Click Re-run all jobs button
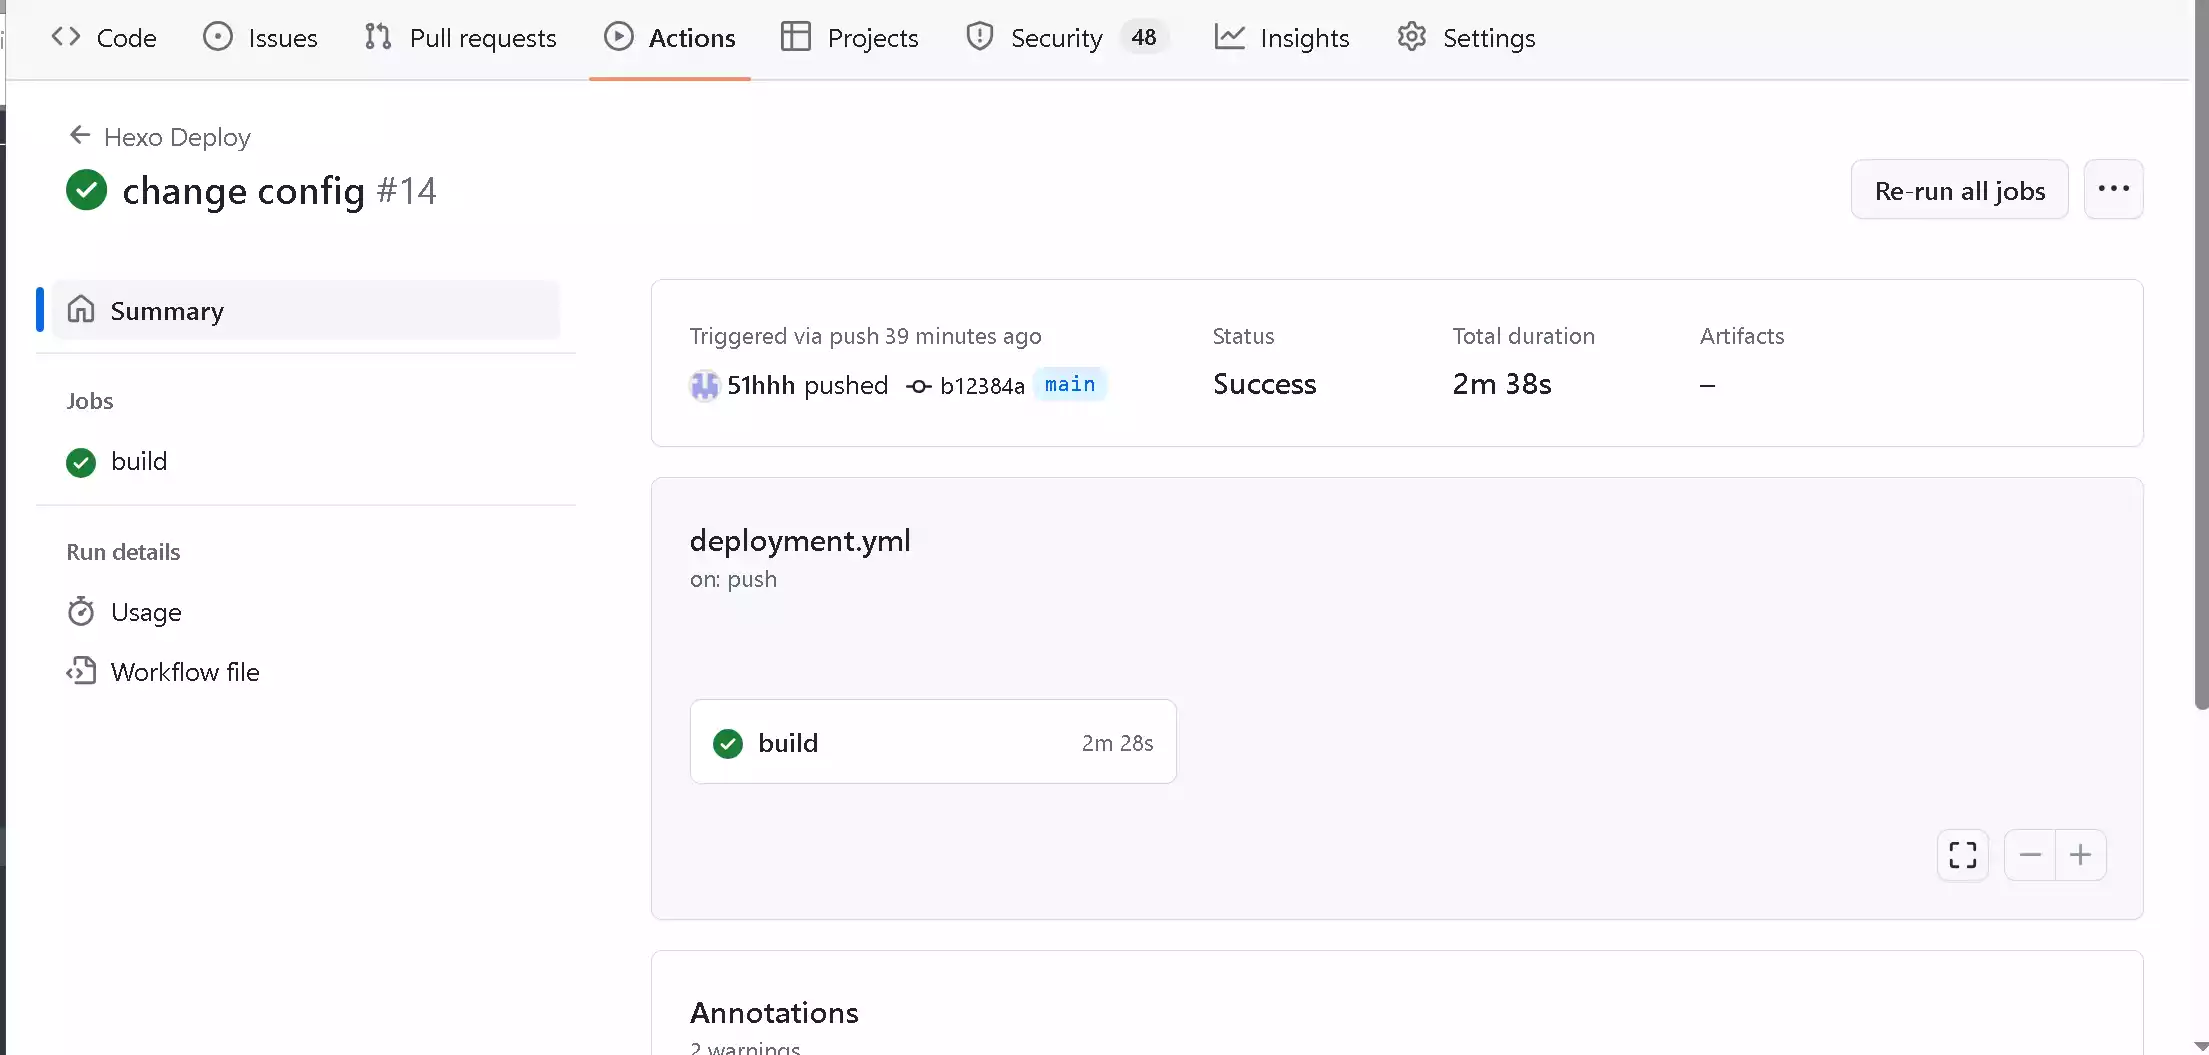The height and width of the screenshot is (1055, 2209). pyautogui.click(x=1959, y=190)
